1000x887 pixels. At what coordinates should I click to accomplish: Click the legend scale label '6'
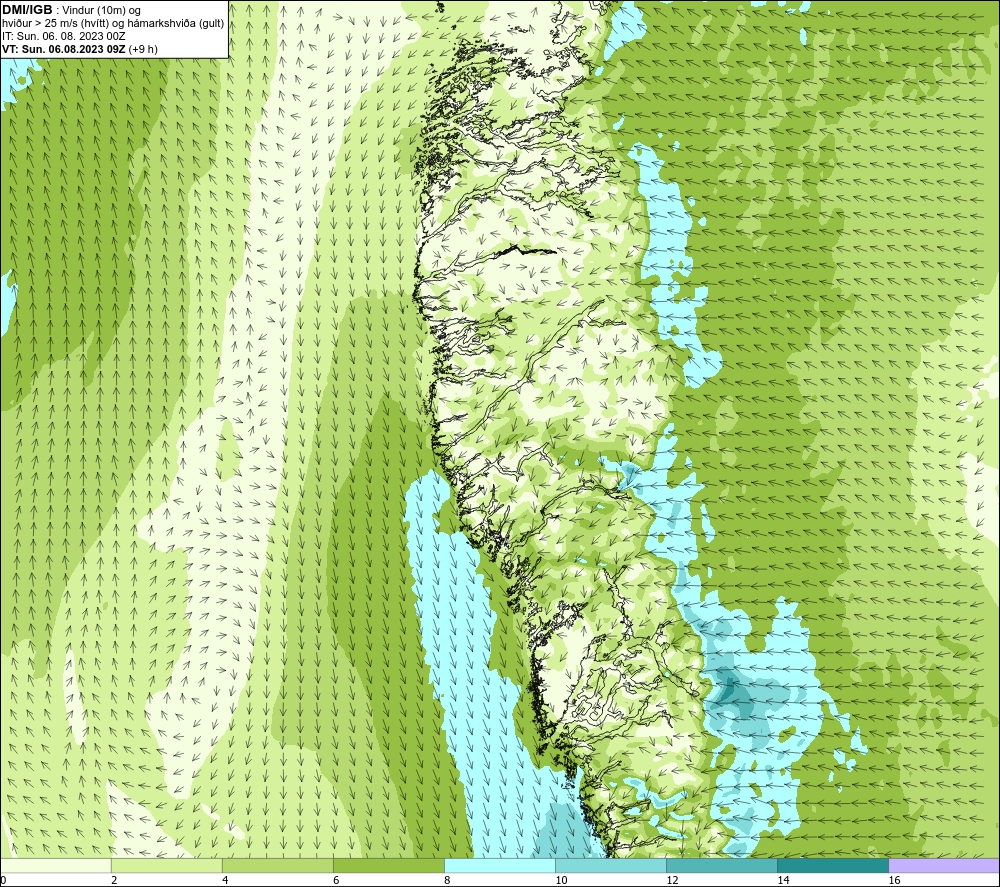pos(336,880)
